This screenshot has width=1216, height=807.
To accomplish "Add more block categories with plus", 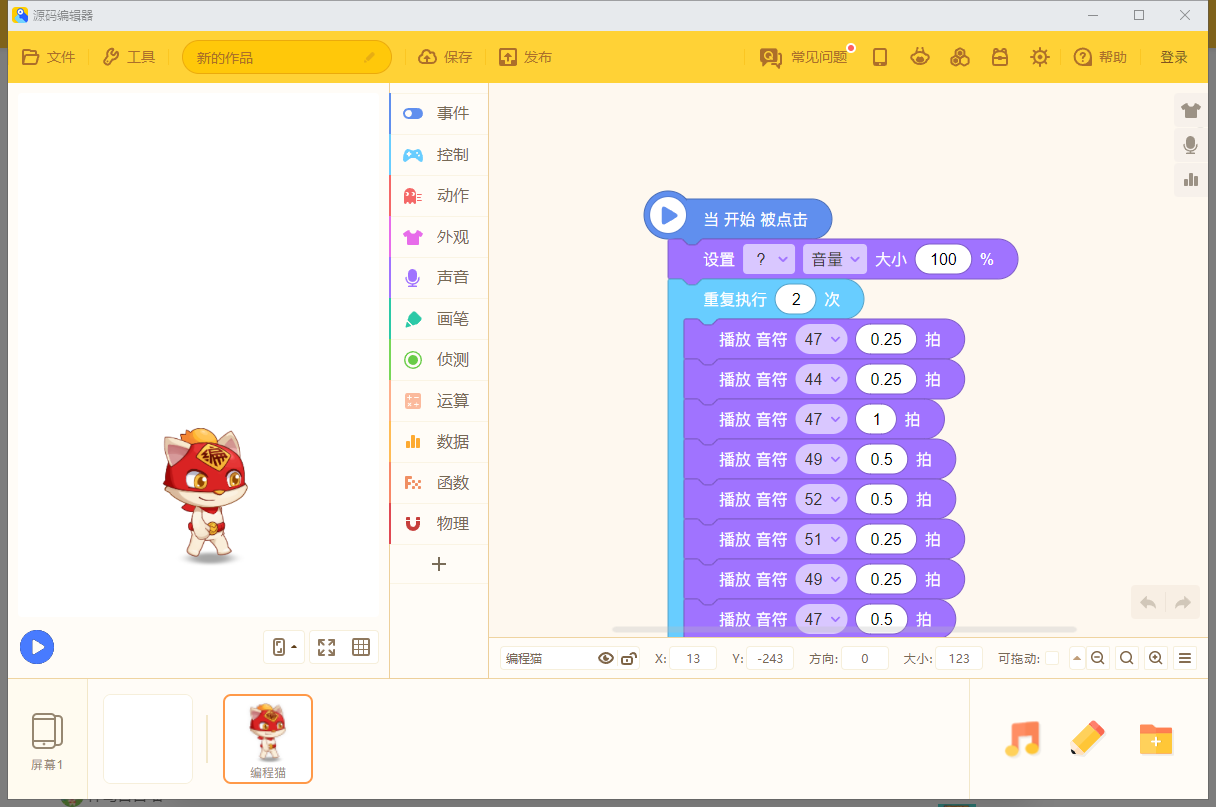I will 438,564.
